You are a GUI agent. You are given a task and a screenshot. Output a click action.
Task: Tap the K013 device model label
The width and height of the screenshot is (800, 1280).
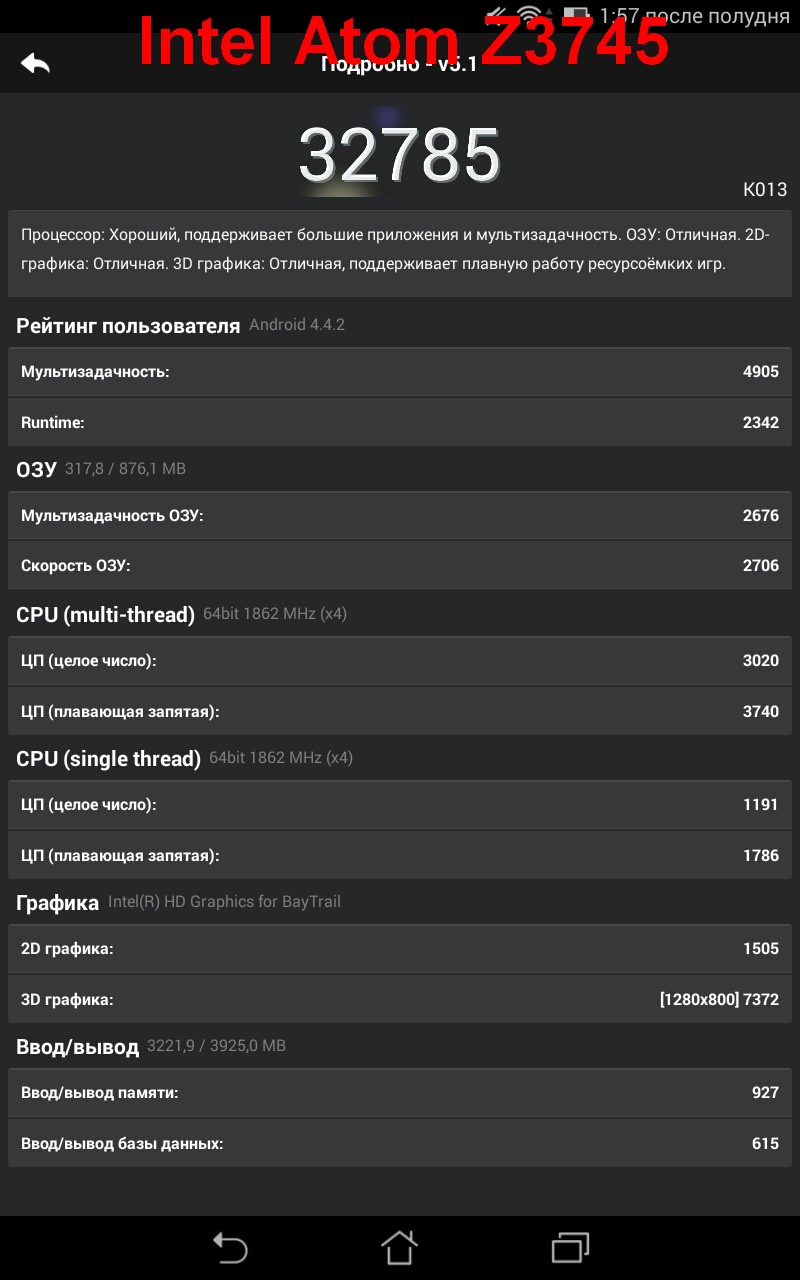pos(765,189)
